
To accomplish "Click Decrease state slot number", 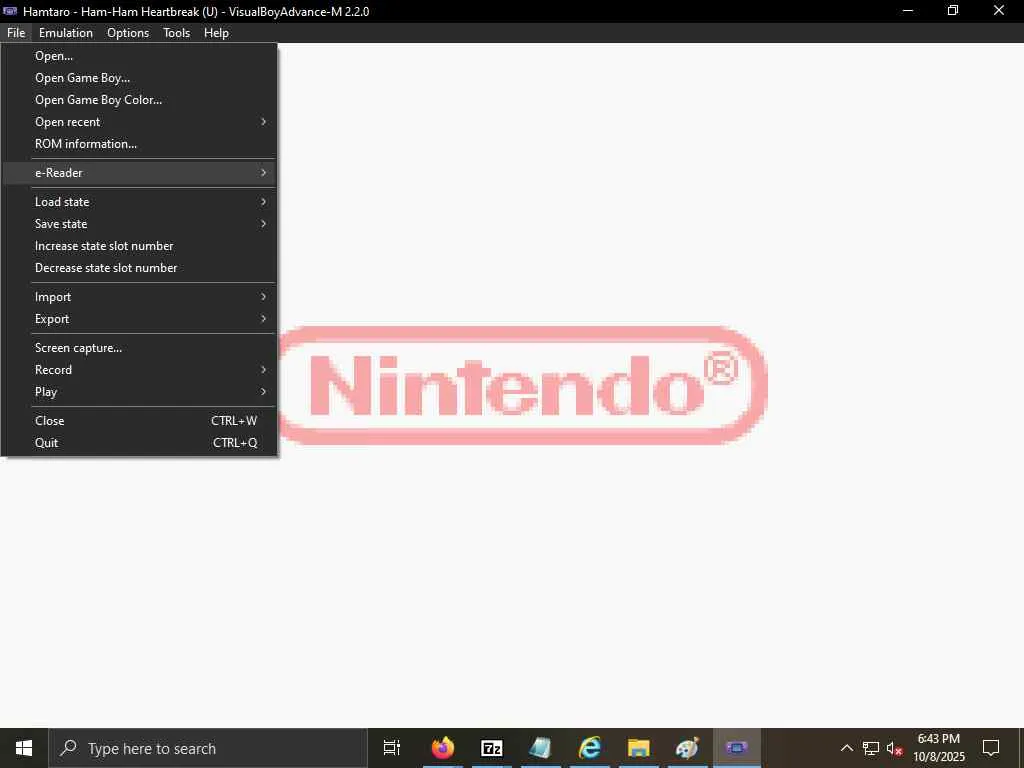I will coord(139,268).
